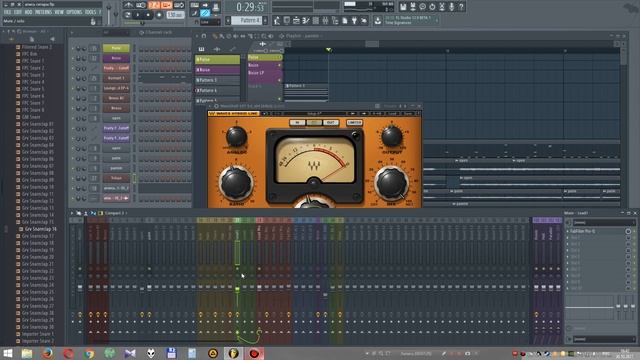The image size is (640, 360).
Task: Open the ADD menu
Action: (x=28, y=13)
